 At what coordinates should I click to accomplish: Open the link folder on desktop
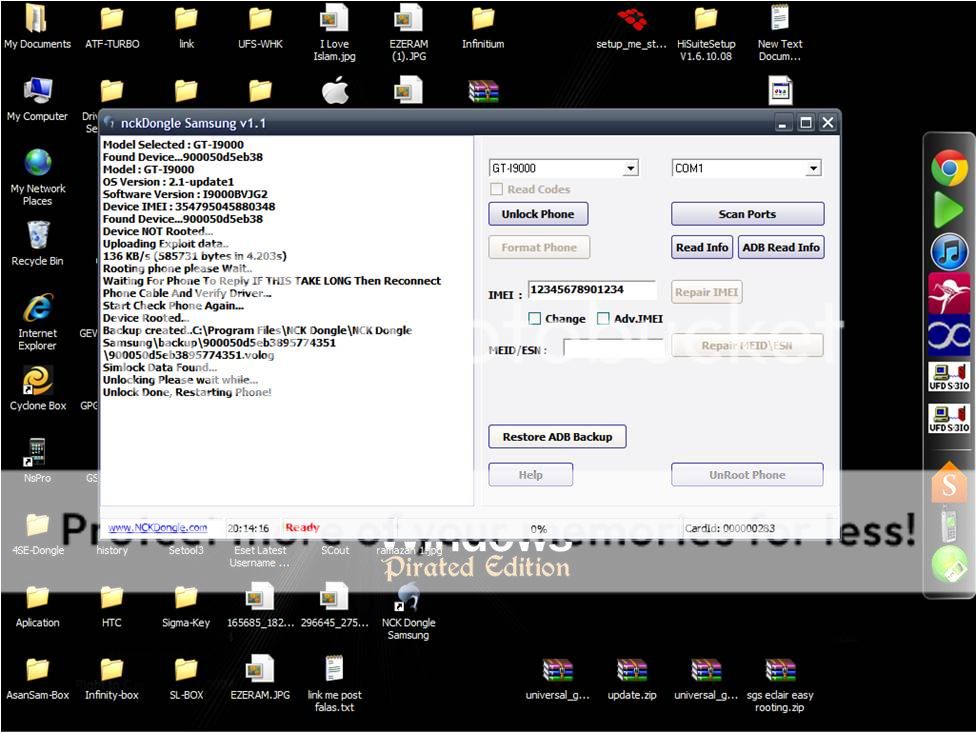pyautogui.click(x=186, y=27)
